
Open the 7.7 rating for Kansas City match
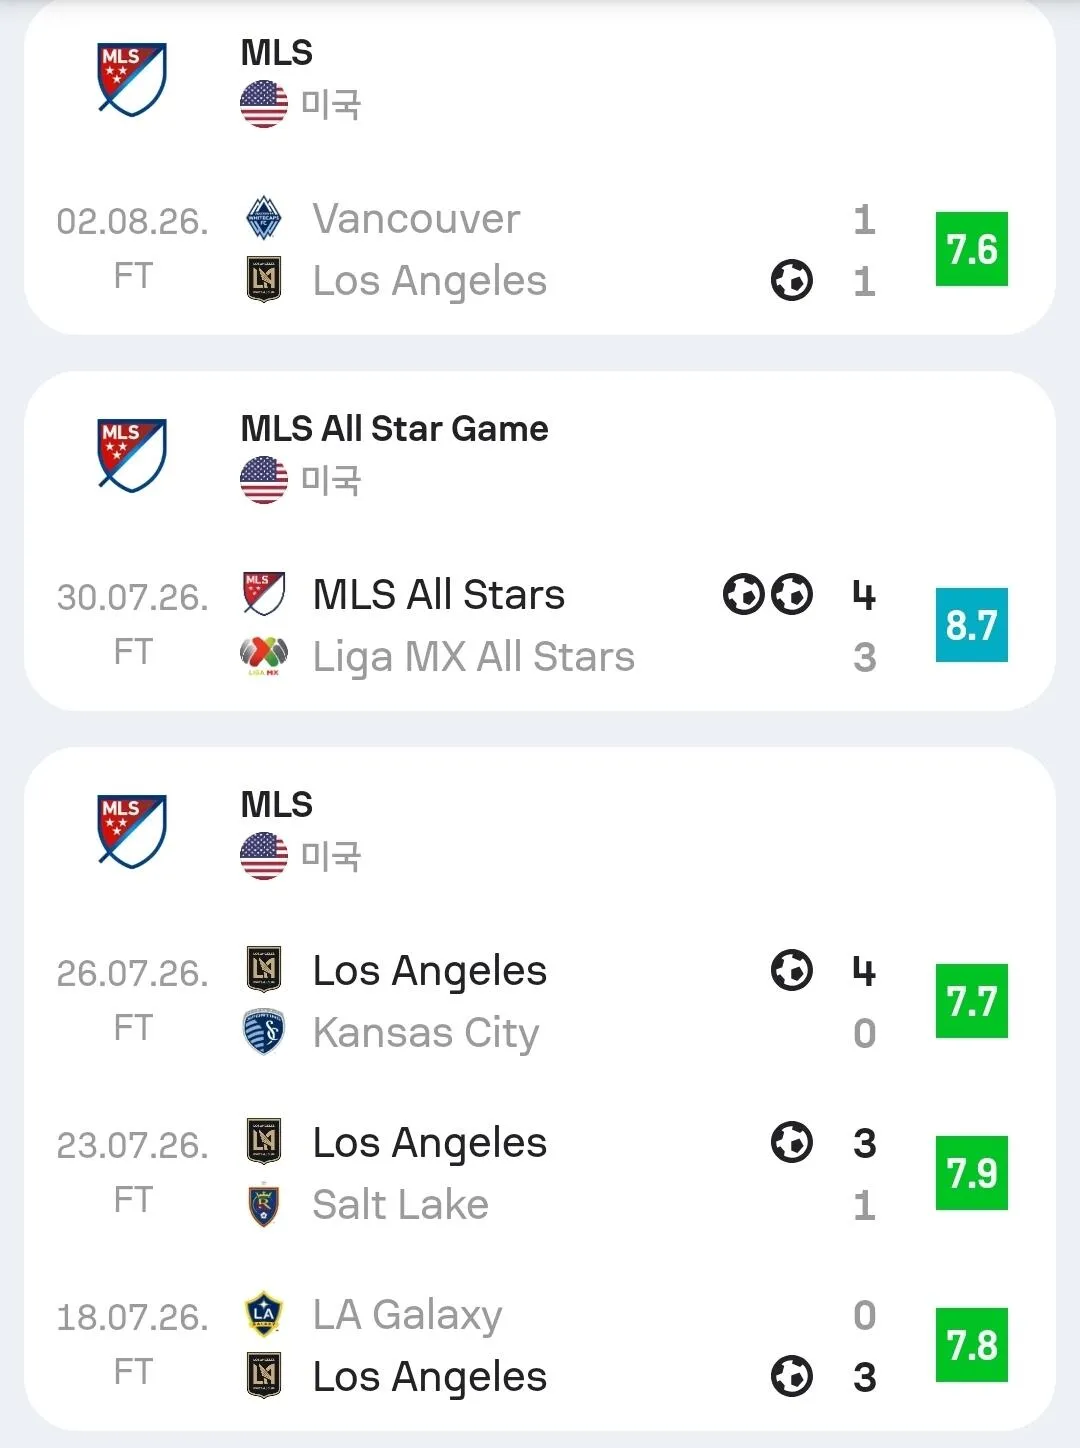pos(972,1001)
